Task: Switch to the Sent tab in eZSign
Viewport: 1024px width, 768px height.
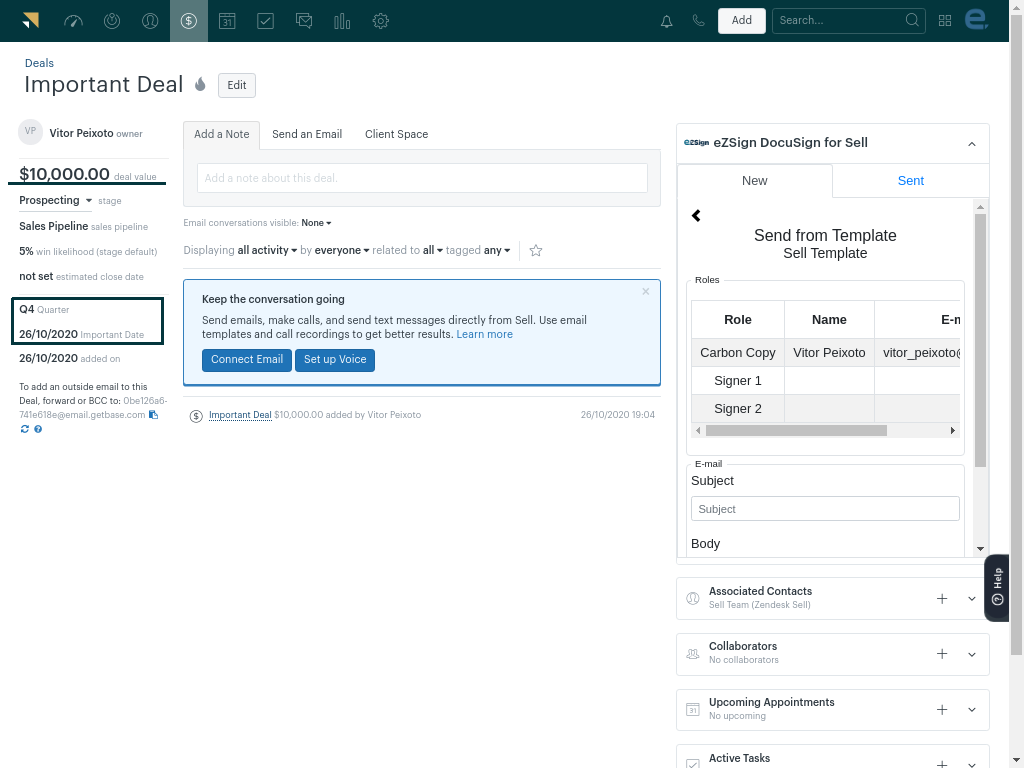Action: point(910,181)
